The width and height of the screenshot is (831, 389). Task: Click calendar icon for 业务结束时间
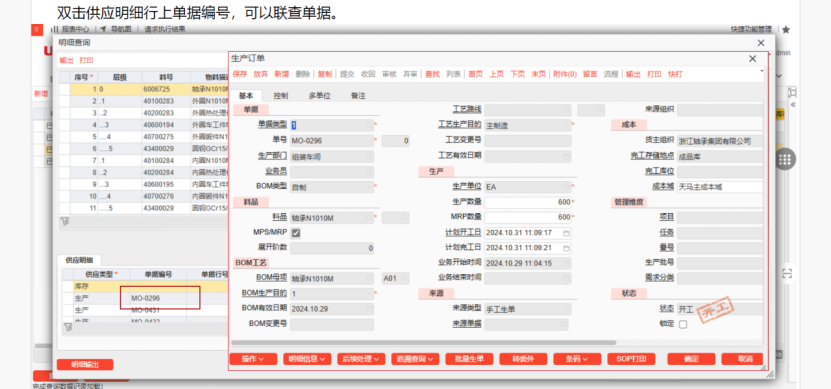point(567,278)
